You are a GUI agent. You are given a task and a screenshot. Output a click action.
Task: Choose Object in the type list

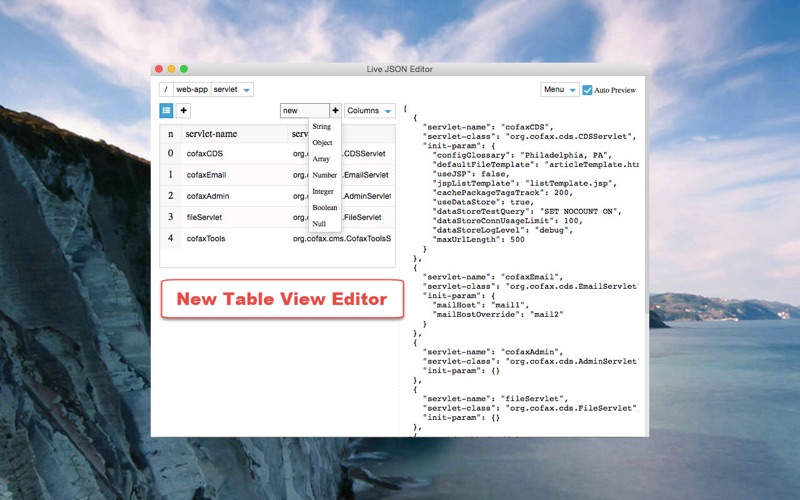pyautogui.click(x=322, y=143)
